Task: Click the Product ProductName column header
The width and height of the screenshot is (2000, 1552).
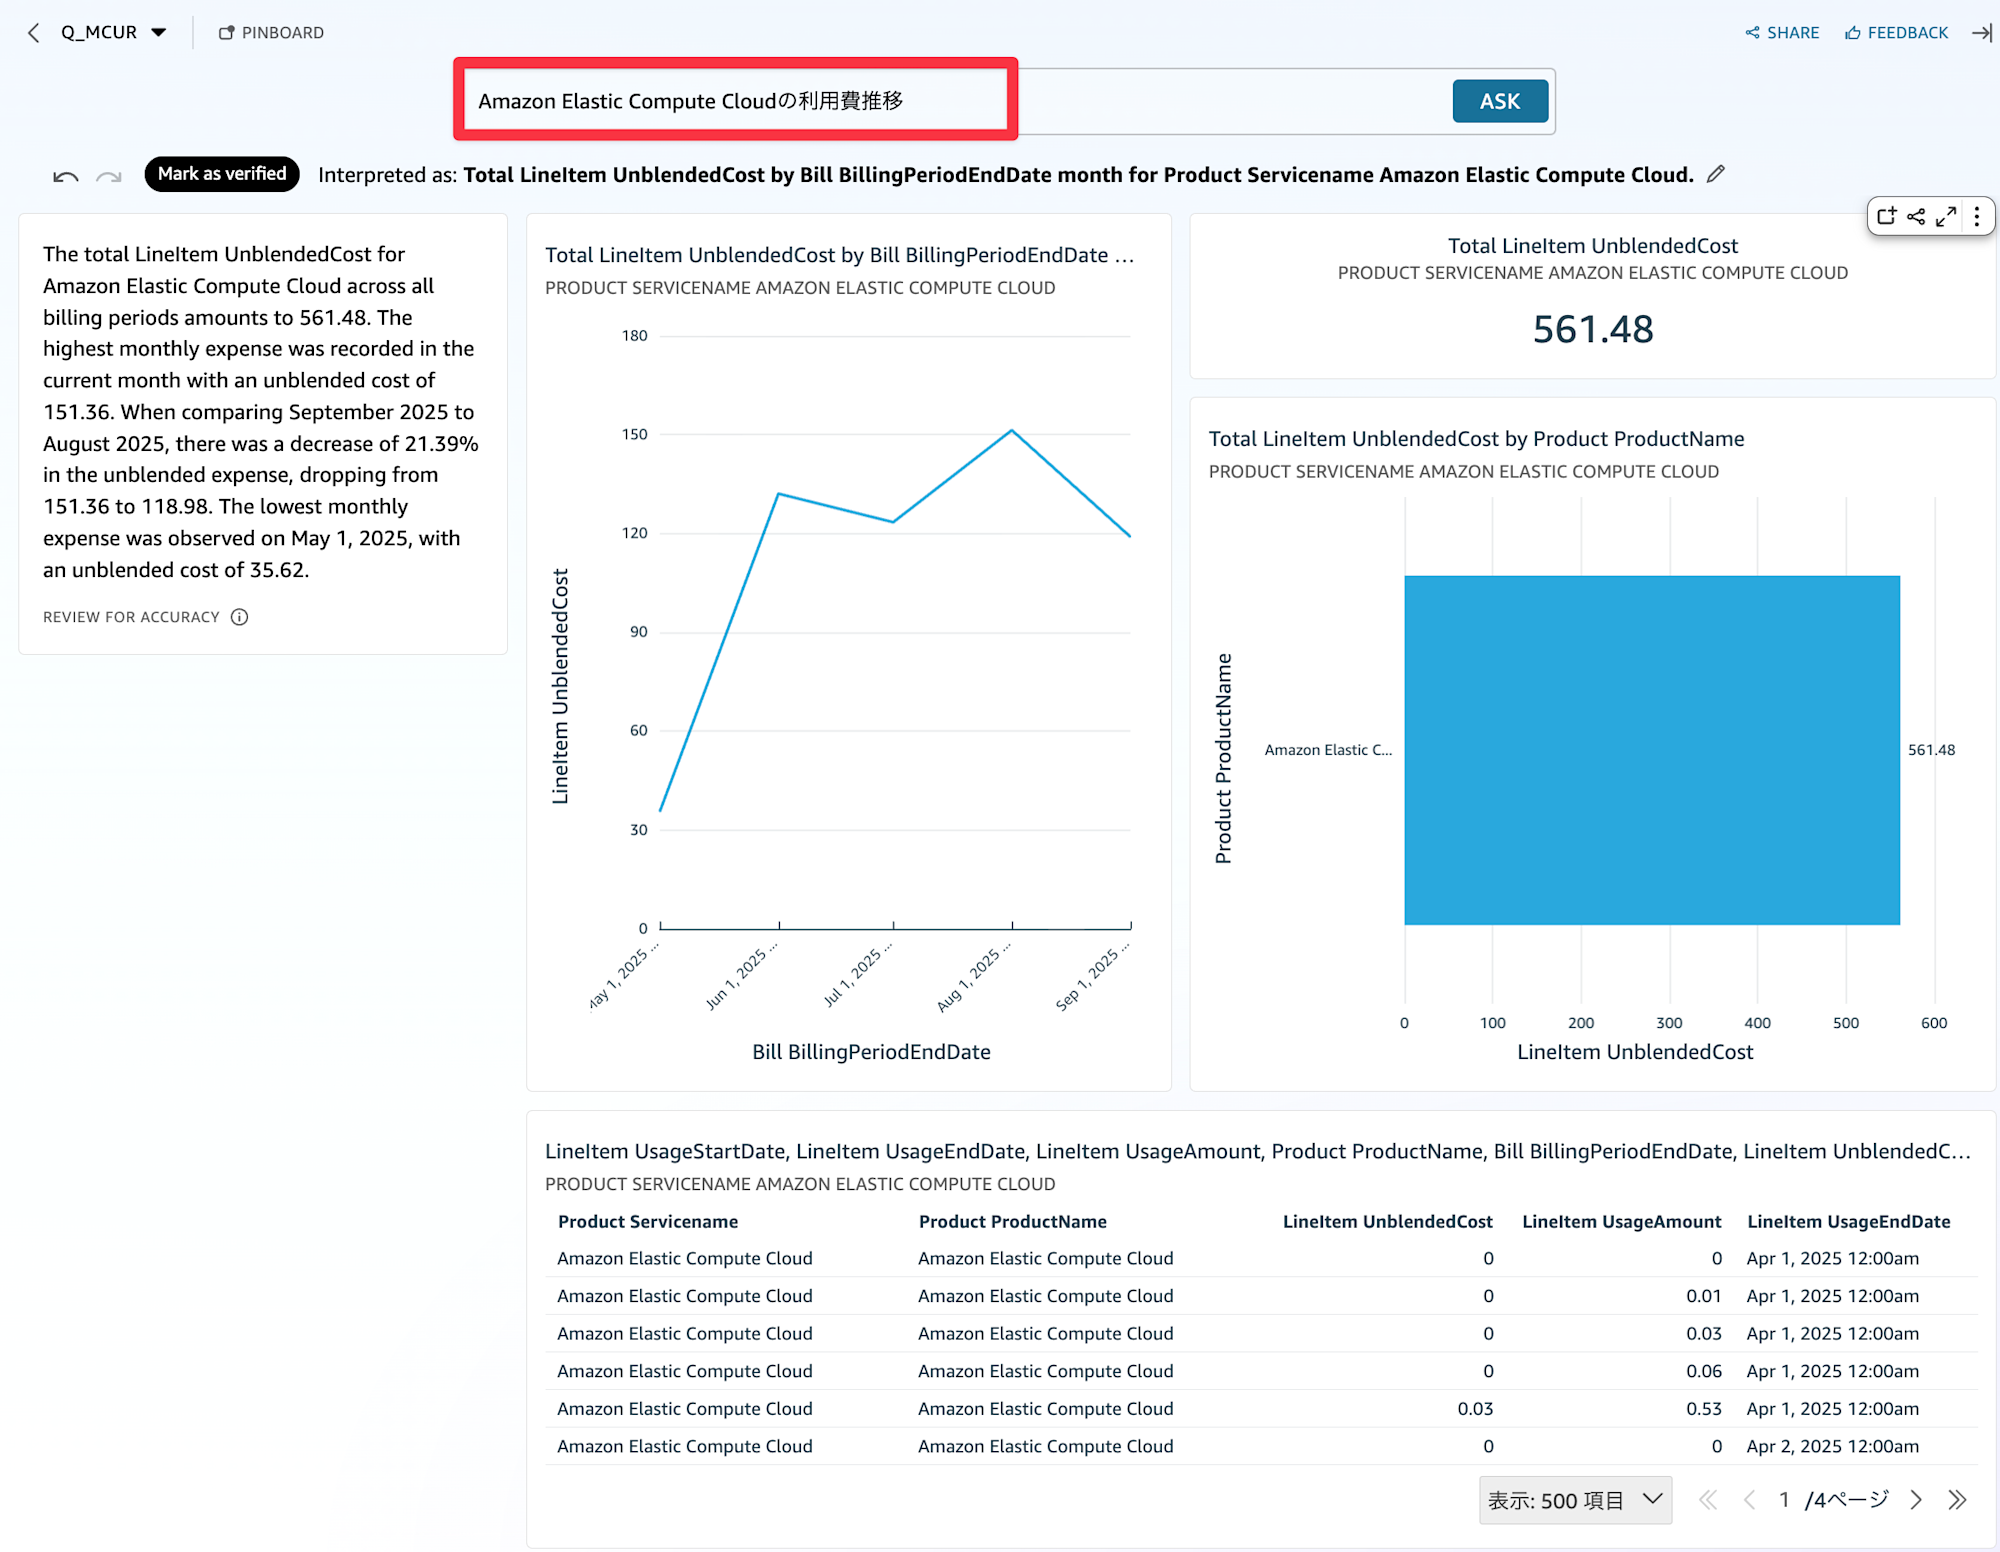Action: tap(1013, 1221)
